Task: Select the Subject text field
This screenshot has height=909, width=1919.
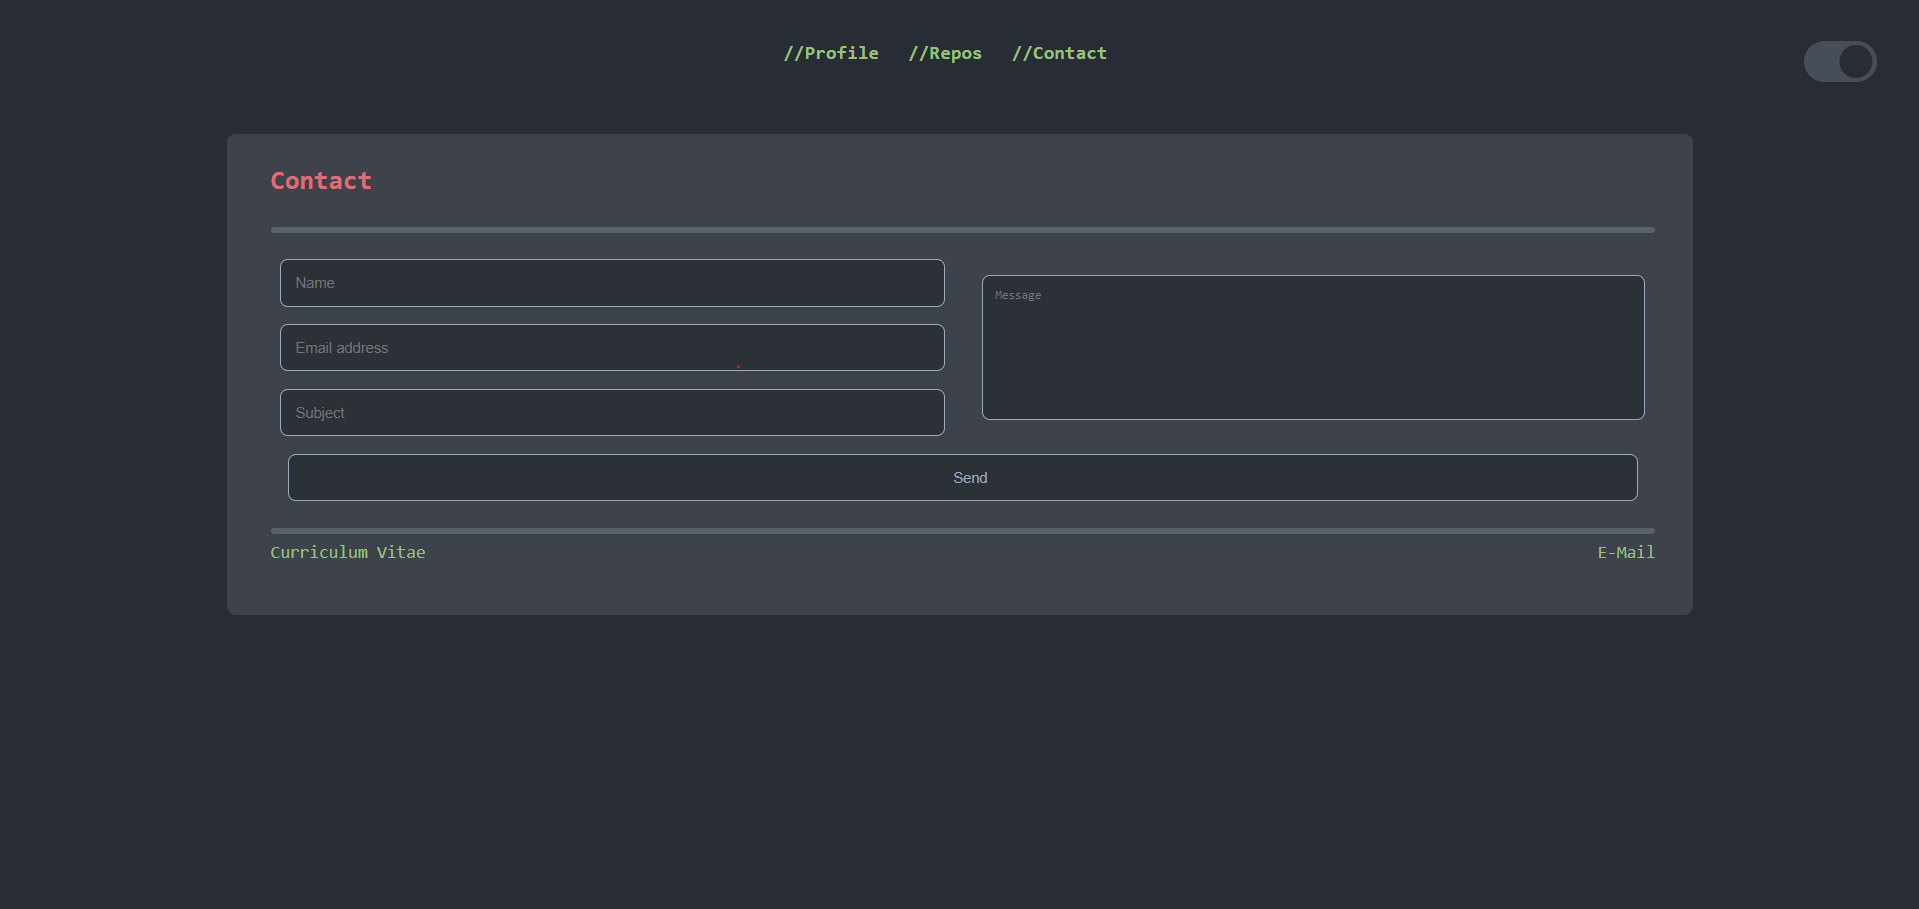Action: (x=612, y=413)
